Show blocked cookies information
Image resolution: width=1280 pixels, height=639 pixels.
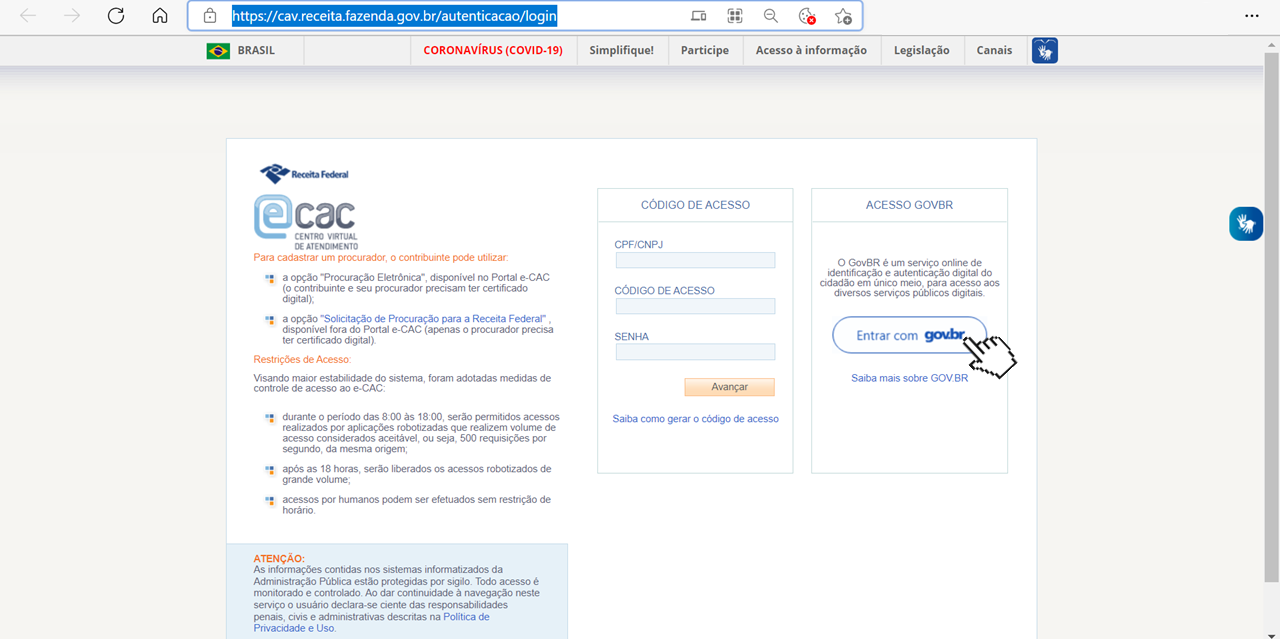807,16
